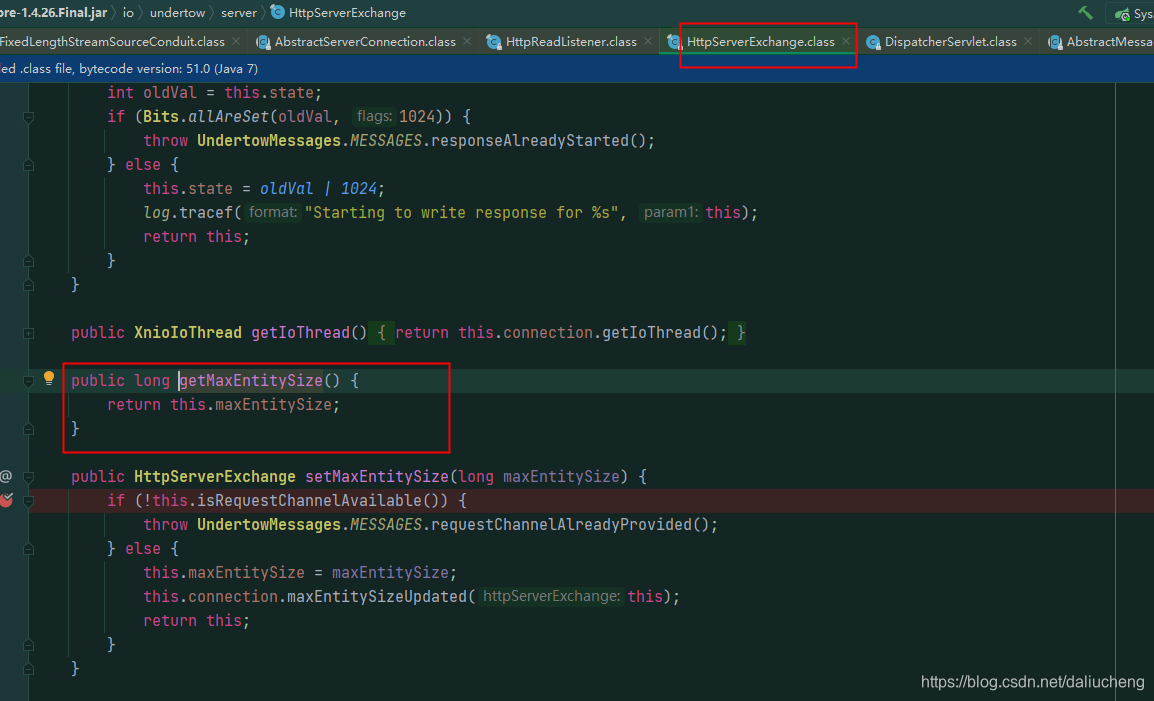Click the 'httpServerExchange:' parameter hint
The width and height of the screenshot is (1154, 701).
coord(551,596)
